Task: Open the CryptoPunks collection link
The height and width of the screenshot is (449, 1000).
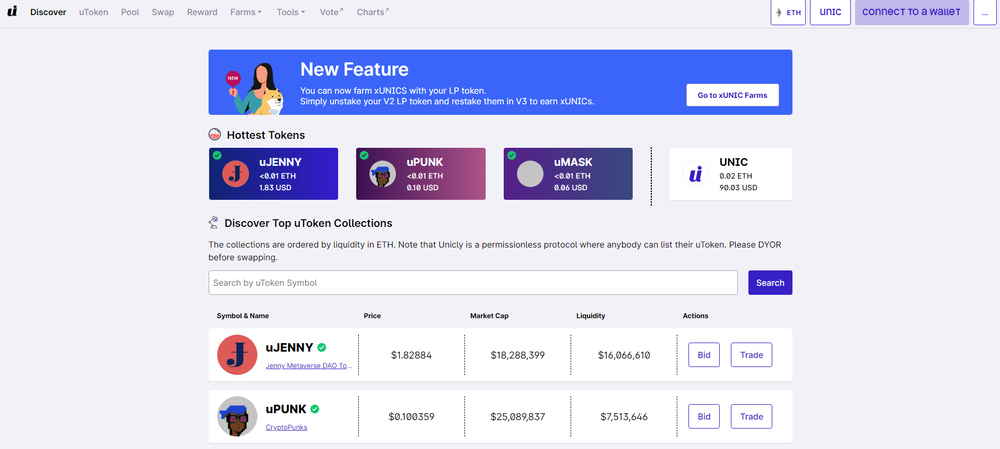Action: [286, 427]
